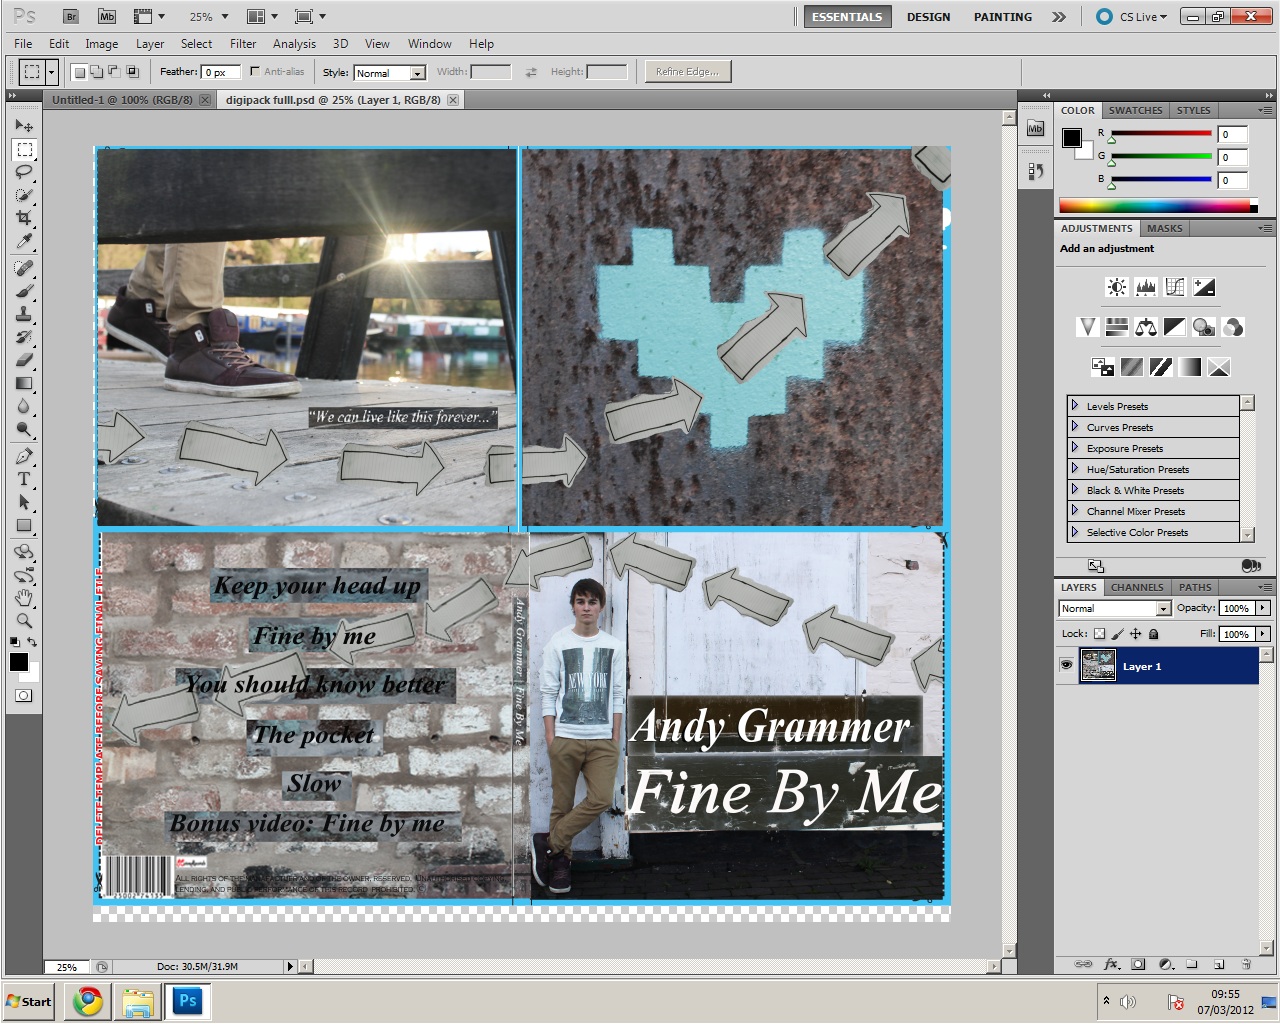Open the Windows Start menu
The image size is (1280, 1024).
29,1002
